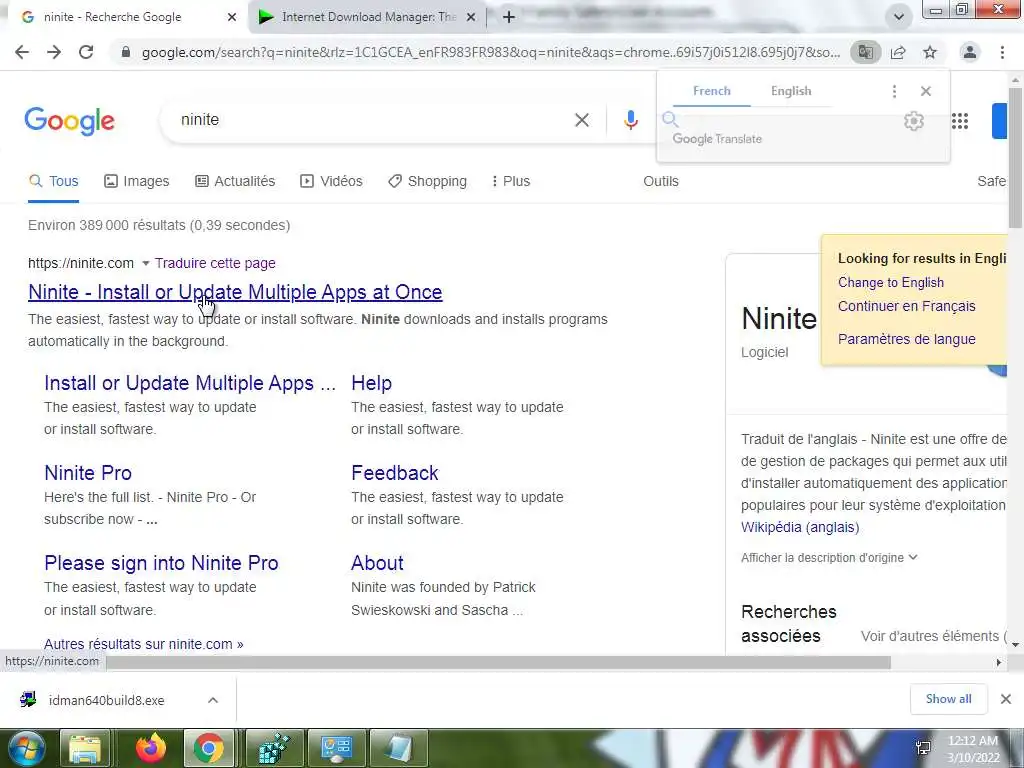Reload the Google search page
The height and width of the screenshot is (768, 1024).
[x=86, y=52]
